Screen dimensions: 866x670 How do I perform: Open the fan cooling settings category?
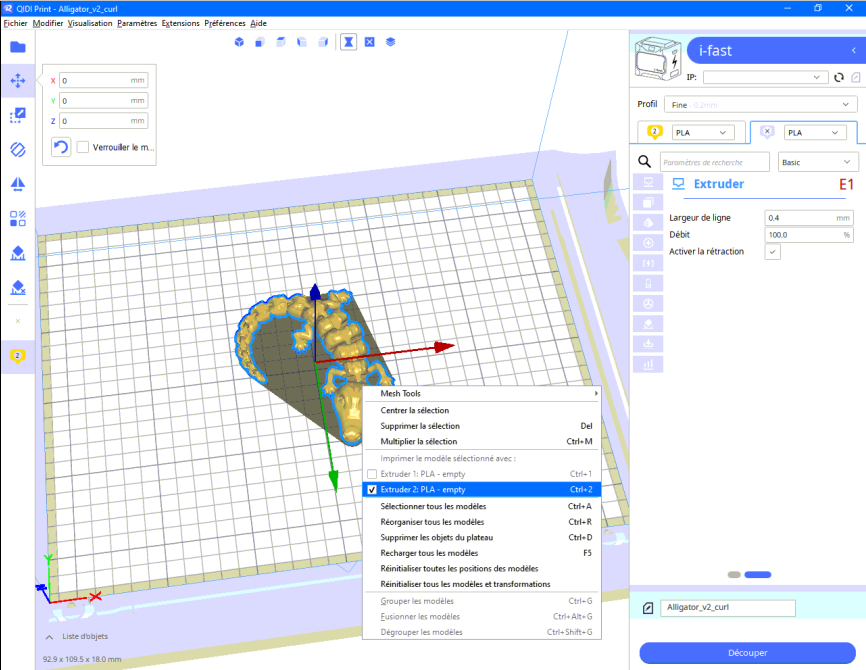648,304
